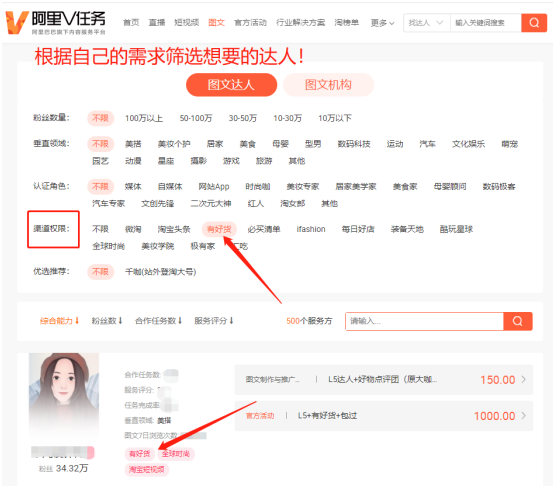Choose the 淘宝头条 channel permission
This screenshot has width=553, height=489.
point(174,229)
